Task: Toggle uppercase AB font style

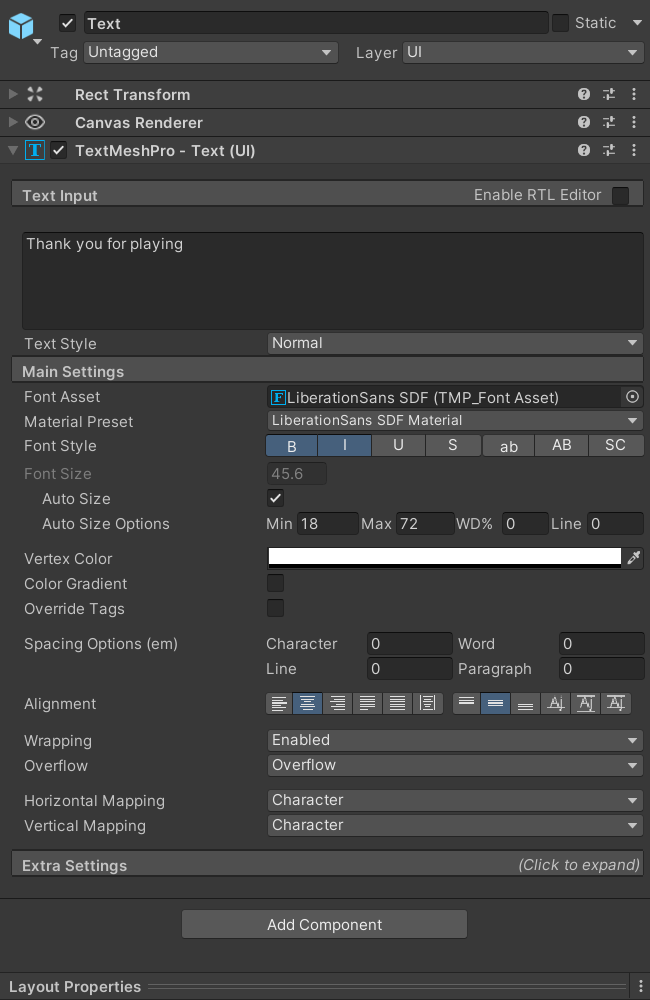Action: (x=562, y=446)
